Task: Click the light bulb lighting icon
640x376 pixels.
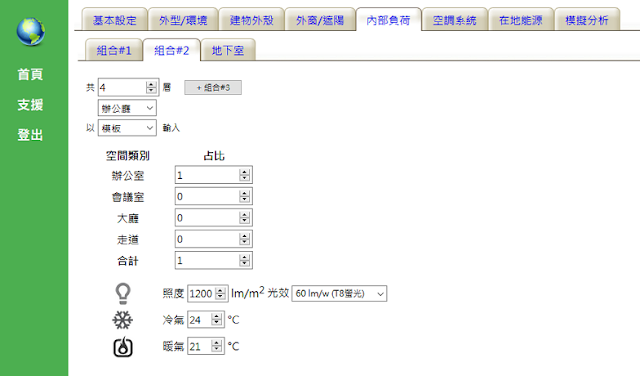Action: 123,294
